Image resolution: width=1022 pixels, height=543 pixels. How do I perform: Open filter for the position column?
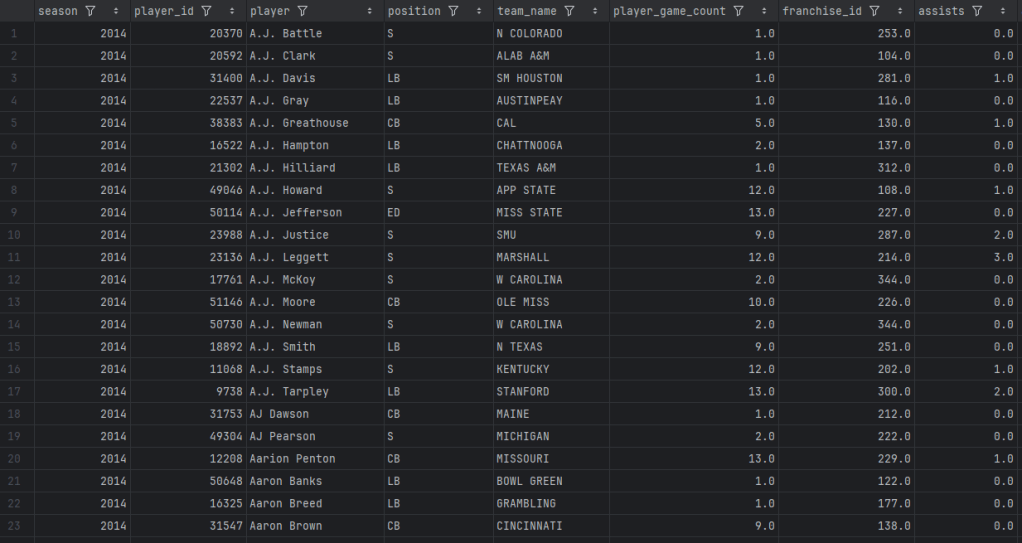(453, 11)
